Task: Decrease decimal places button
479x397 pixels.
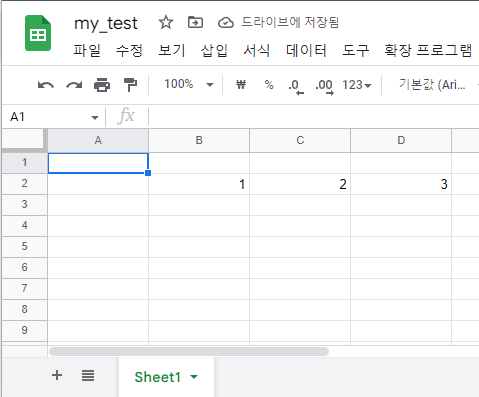Action: (x=296, y=87)
